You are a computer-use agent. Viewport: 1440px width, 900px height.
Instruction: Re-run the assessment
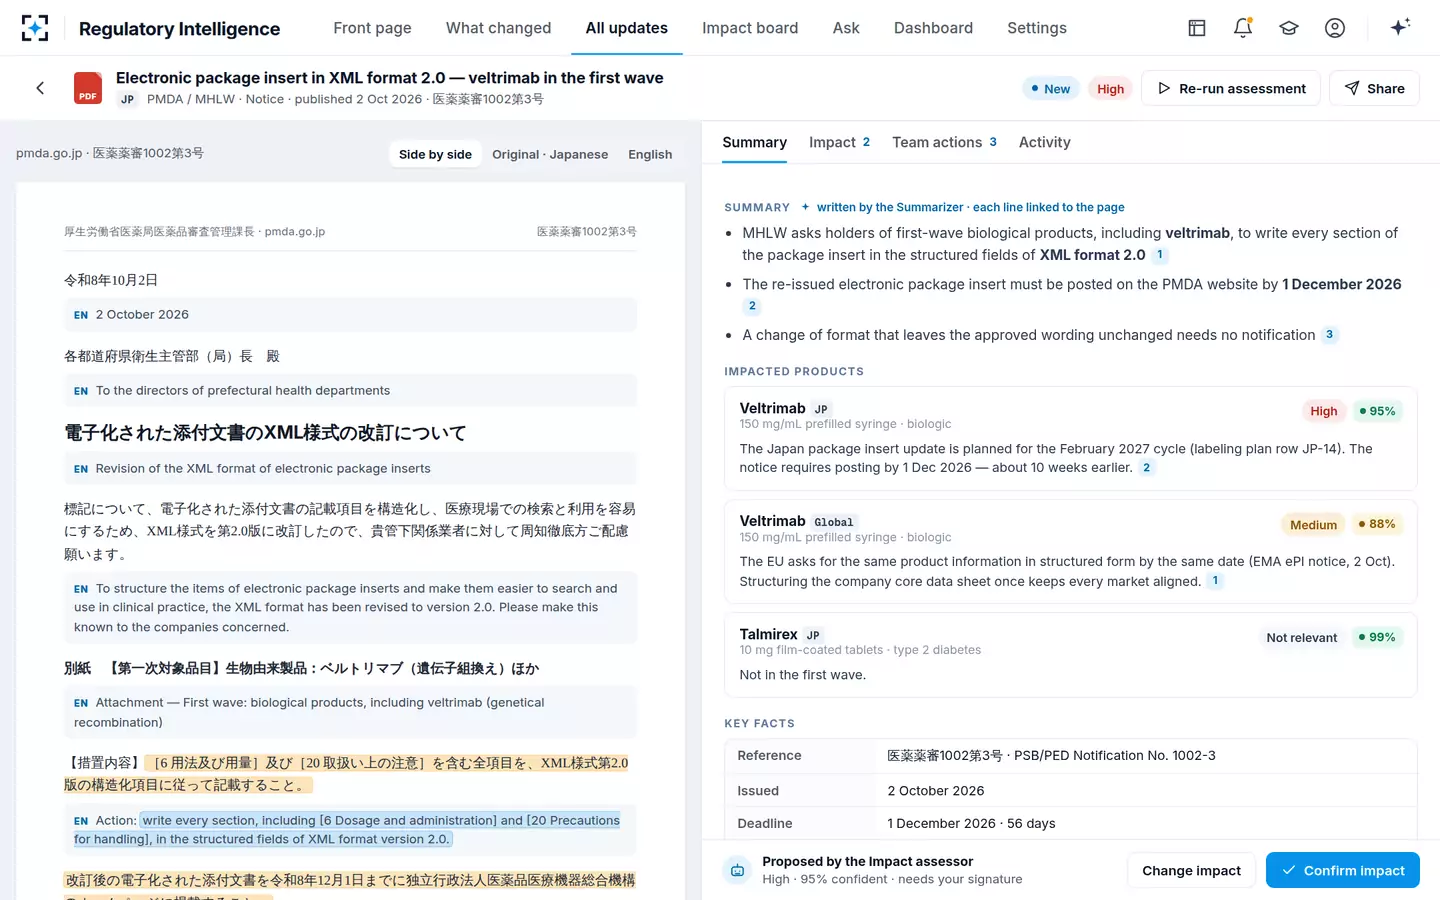[x=1231, y=88]
